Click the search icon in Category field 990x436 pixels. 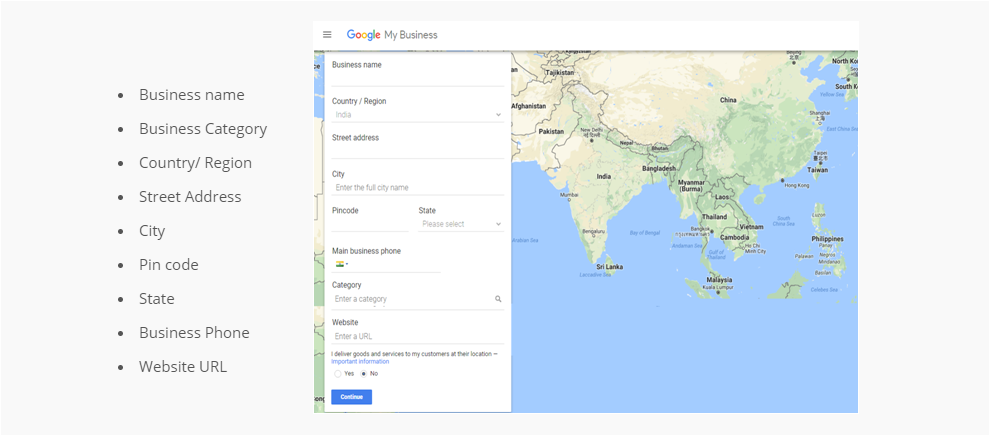(498, 299)
